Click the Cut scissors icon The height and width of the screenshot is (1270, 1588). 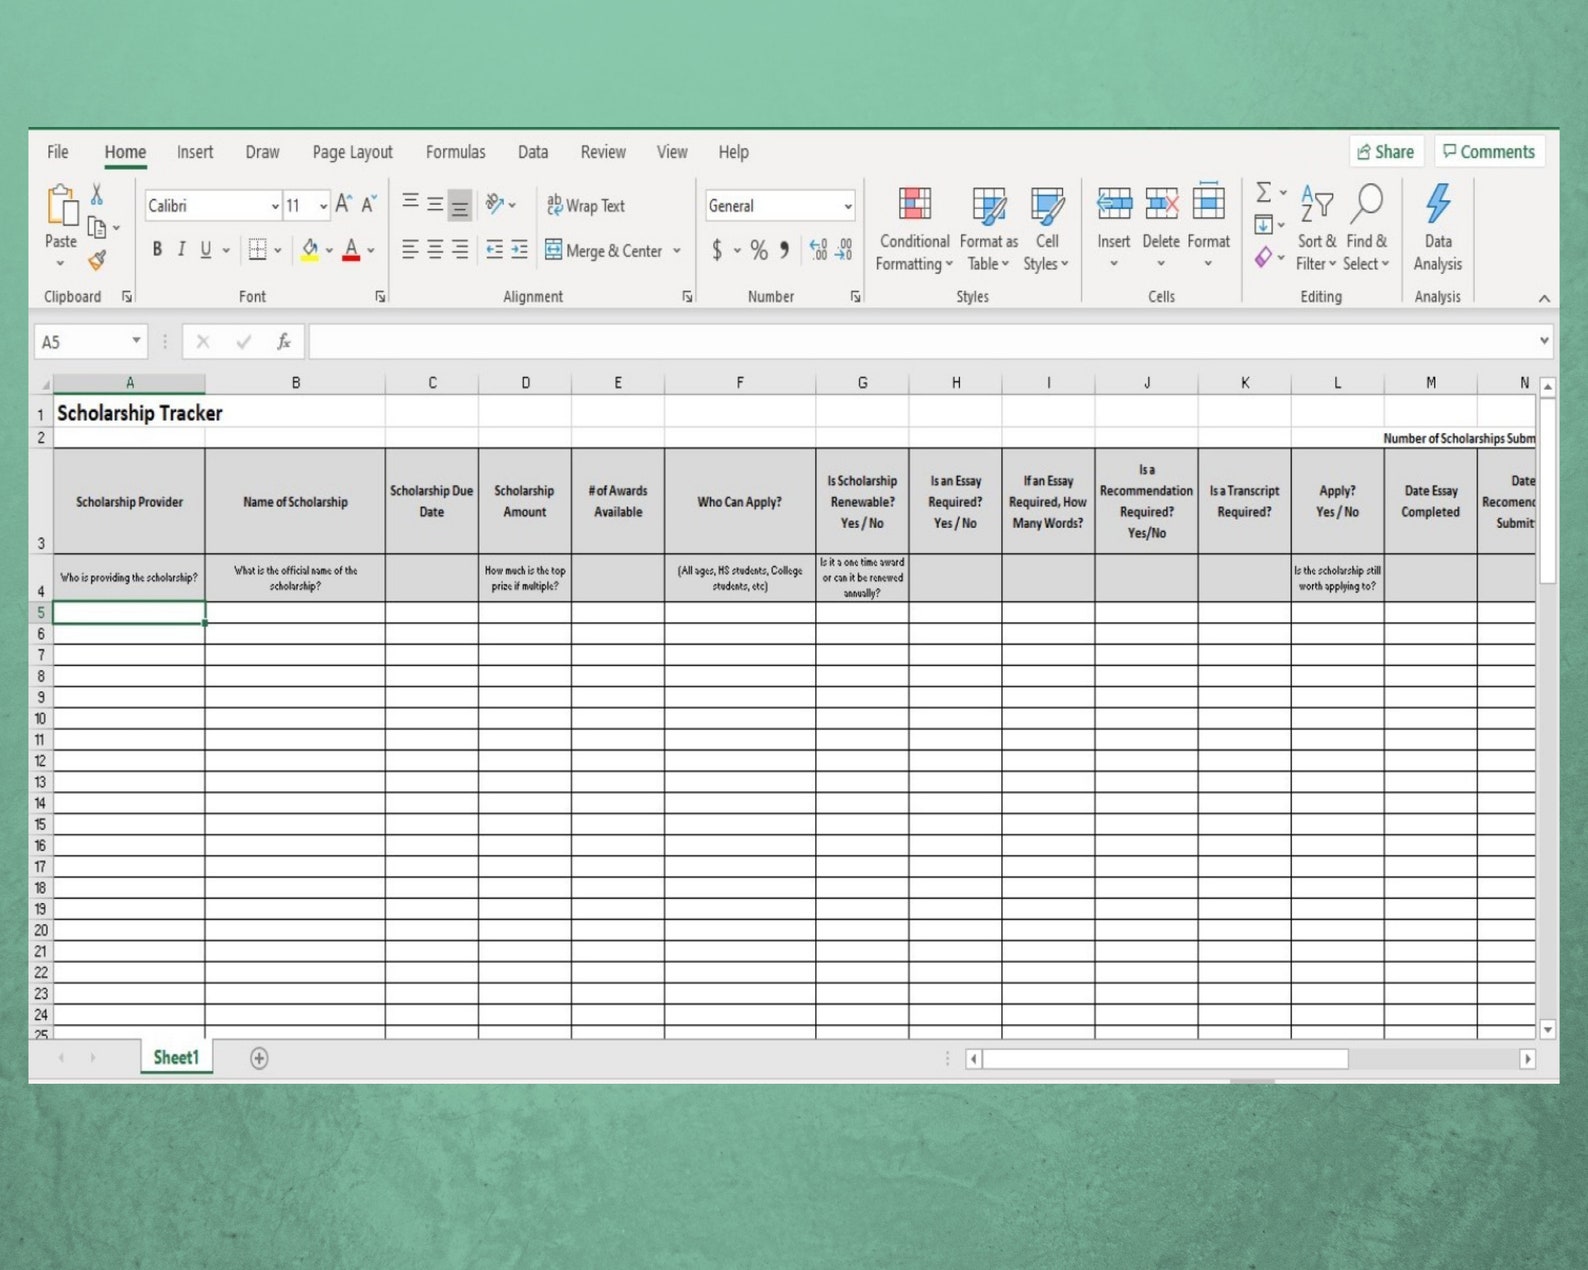click(97, 194)
